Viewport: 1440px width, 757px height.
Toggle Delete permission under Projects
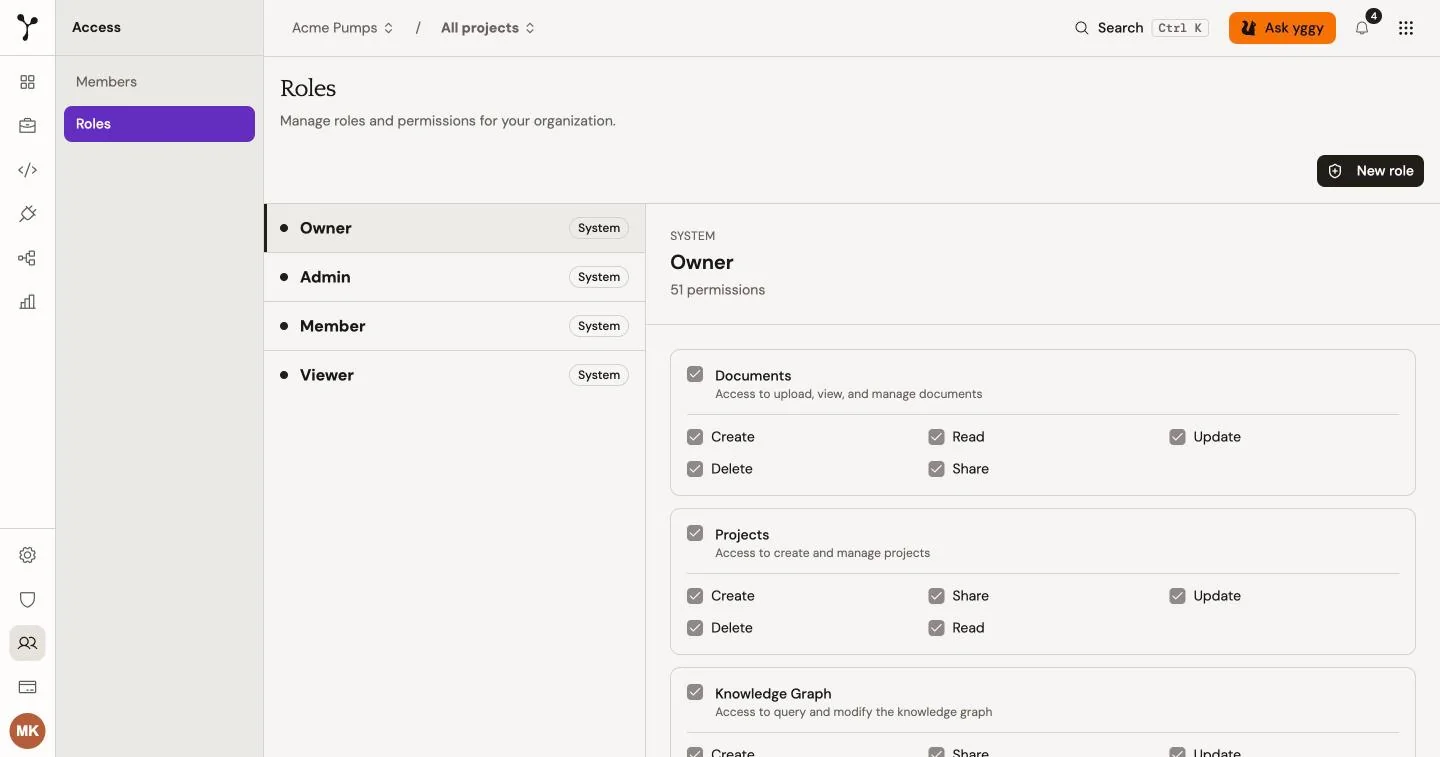(x=695, y=628)
